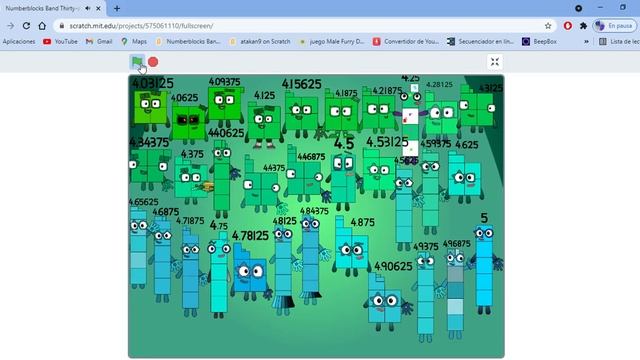
Task: Click the character labeled 4.625
Action: point(464,178)
